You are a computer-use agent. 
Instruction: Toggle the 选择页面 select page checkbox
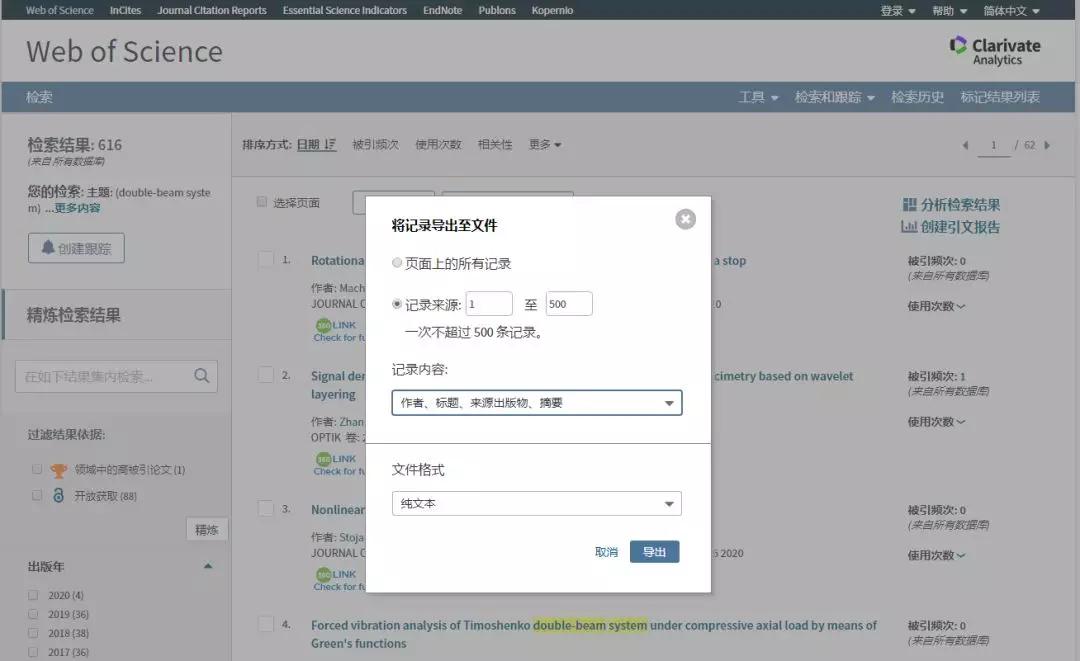(x=262, y=202)
